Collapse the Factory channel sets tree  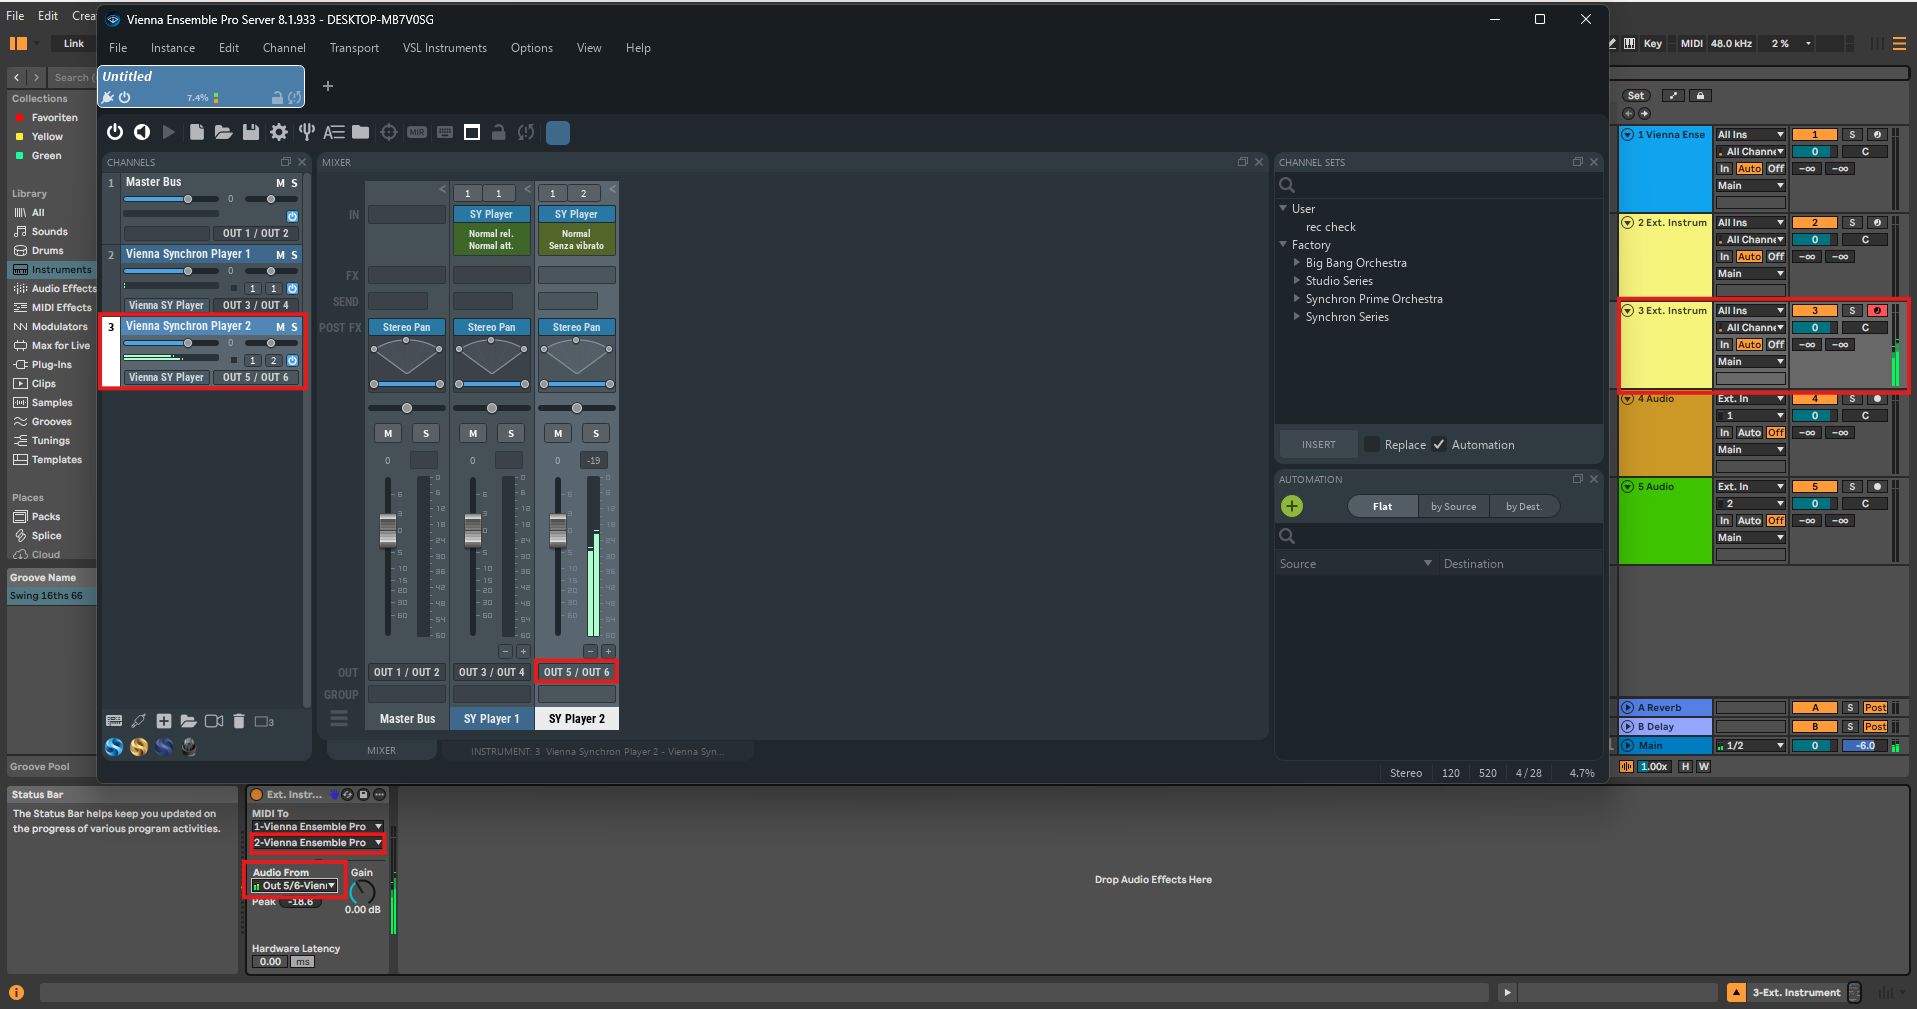point(1283,245)
